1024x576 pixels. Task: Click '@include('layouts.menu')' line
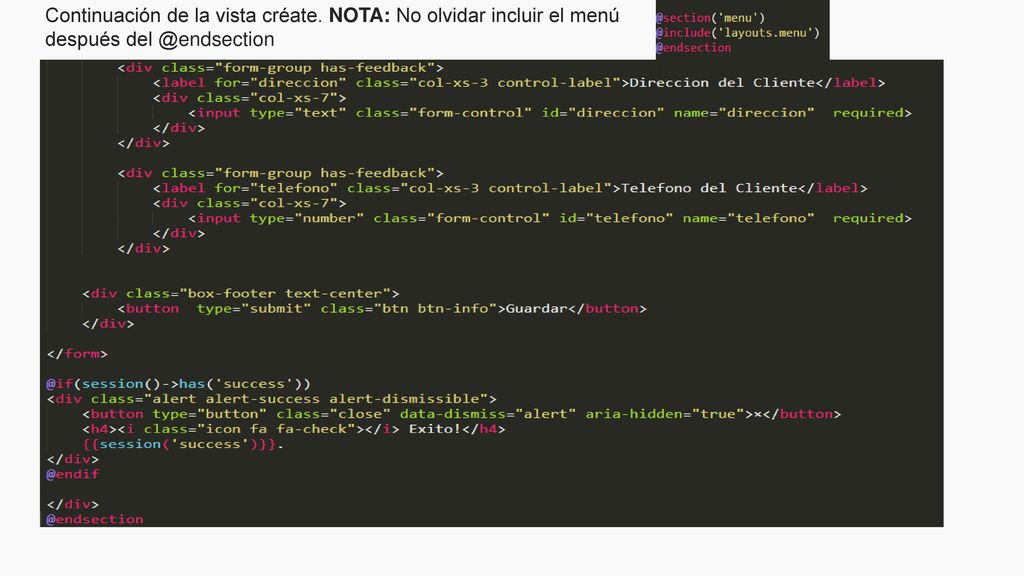click(738, 33)
